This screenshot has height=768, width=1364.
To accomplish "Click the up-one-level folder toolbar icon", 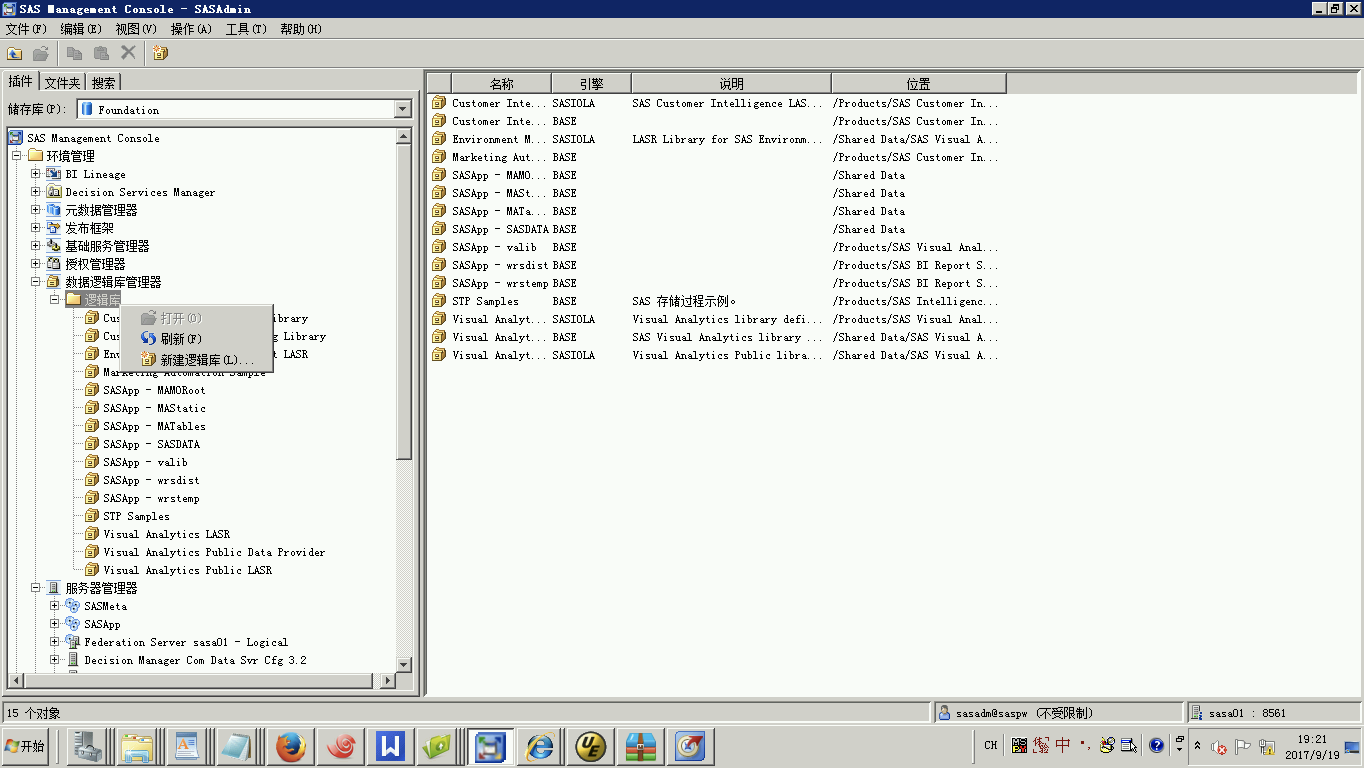I will pos(15,53).
